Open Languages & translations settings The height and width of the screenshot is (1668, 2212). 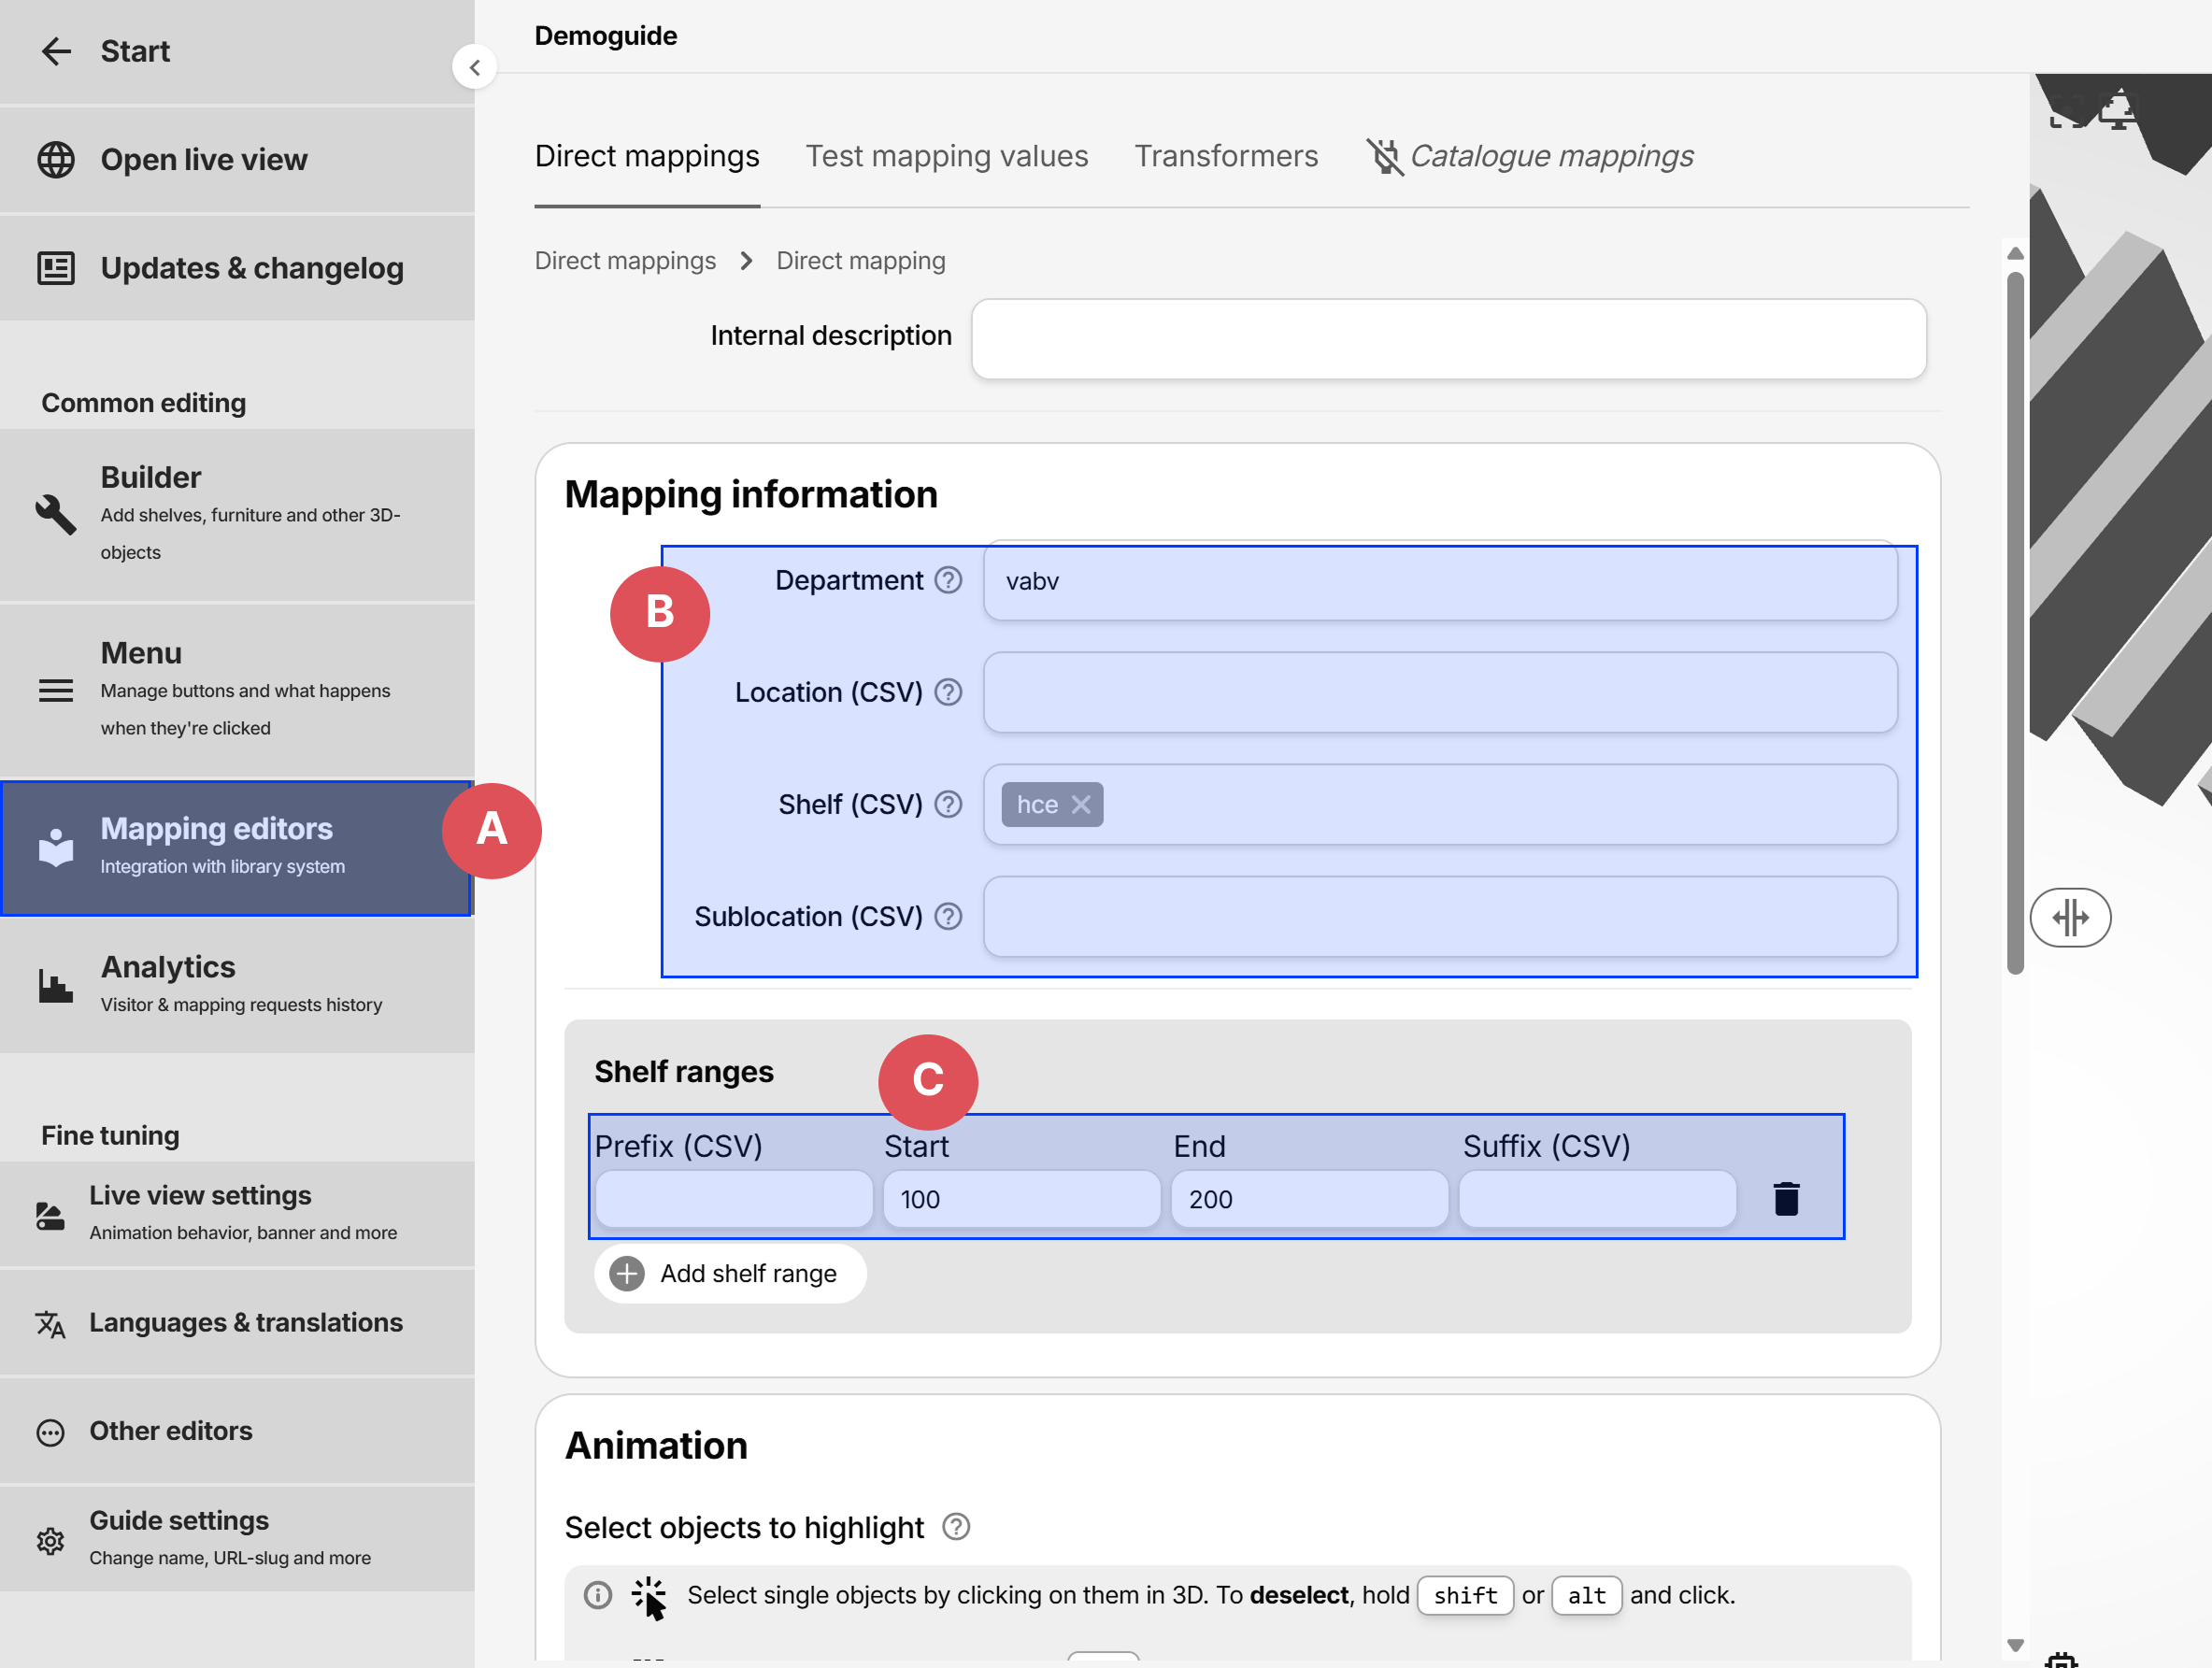[x=245, y=1322]
